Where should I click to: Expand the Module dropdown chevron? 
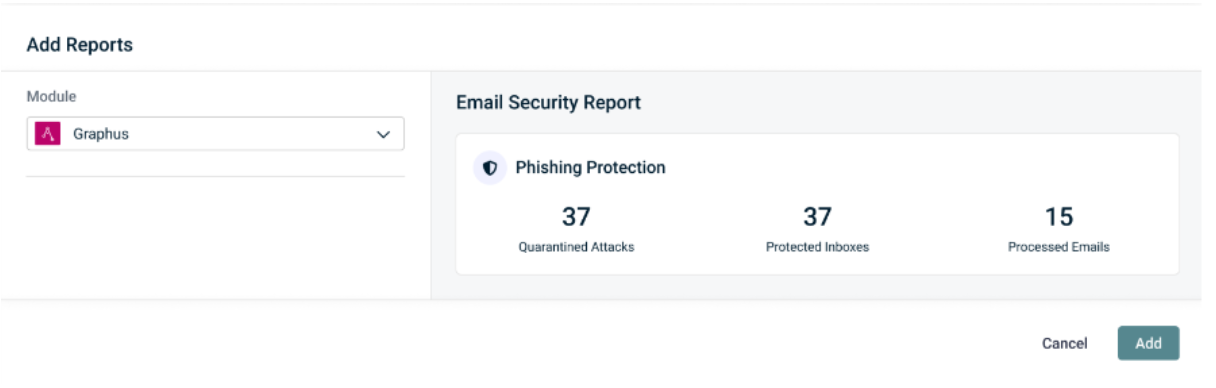pyautogui.click(x=382, y=134)
